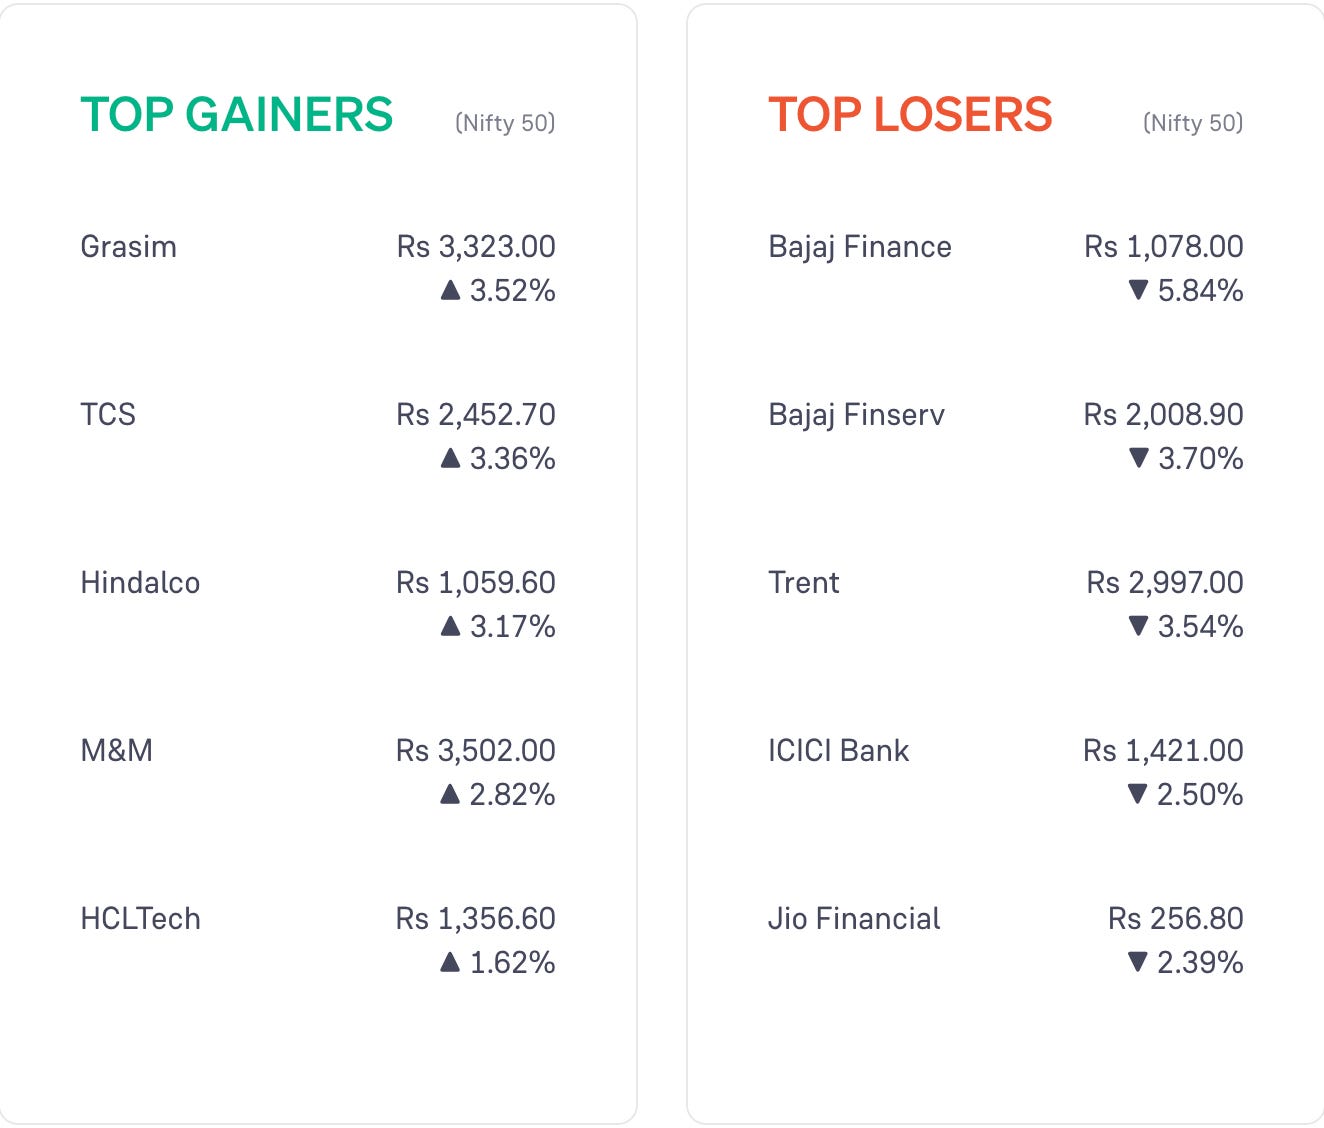Click the down arrow beside 2.39%
This screenshot has height=1128, width=1324.
(1137, 962)
